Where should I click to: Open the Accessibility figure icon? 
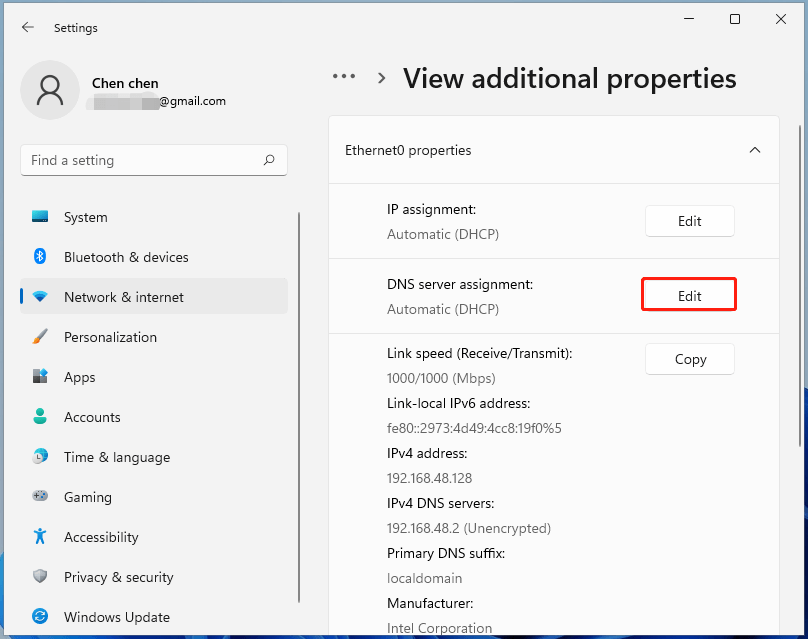(x=40, y=537)
